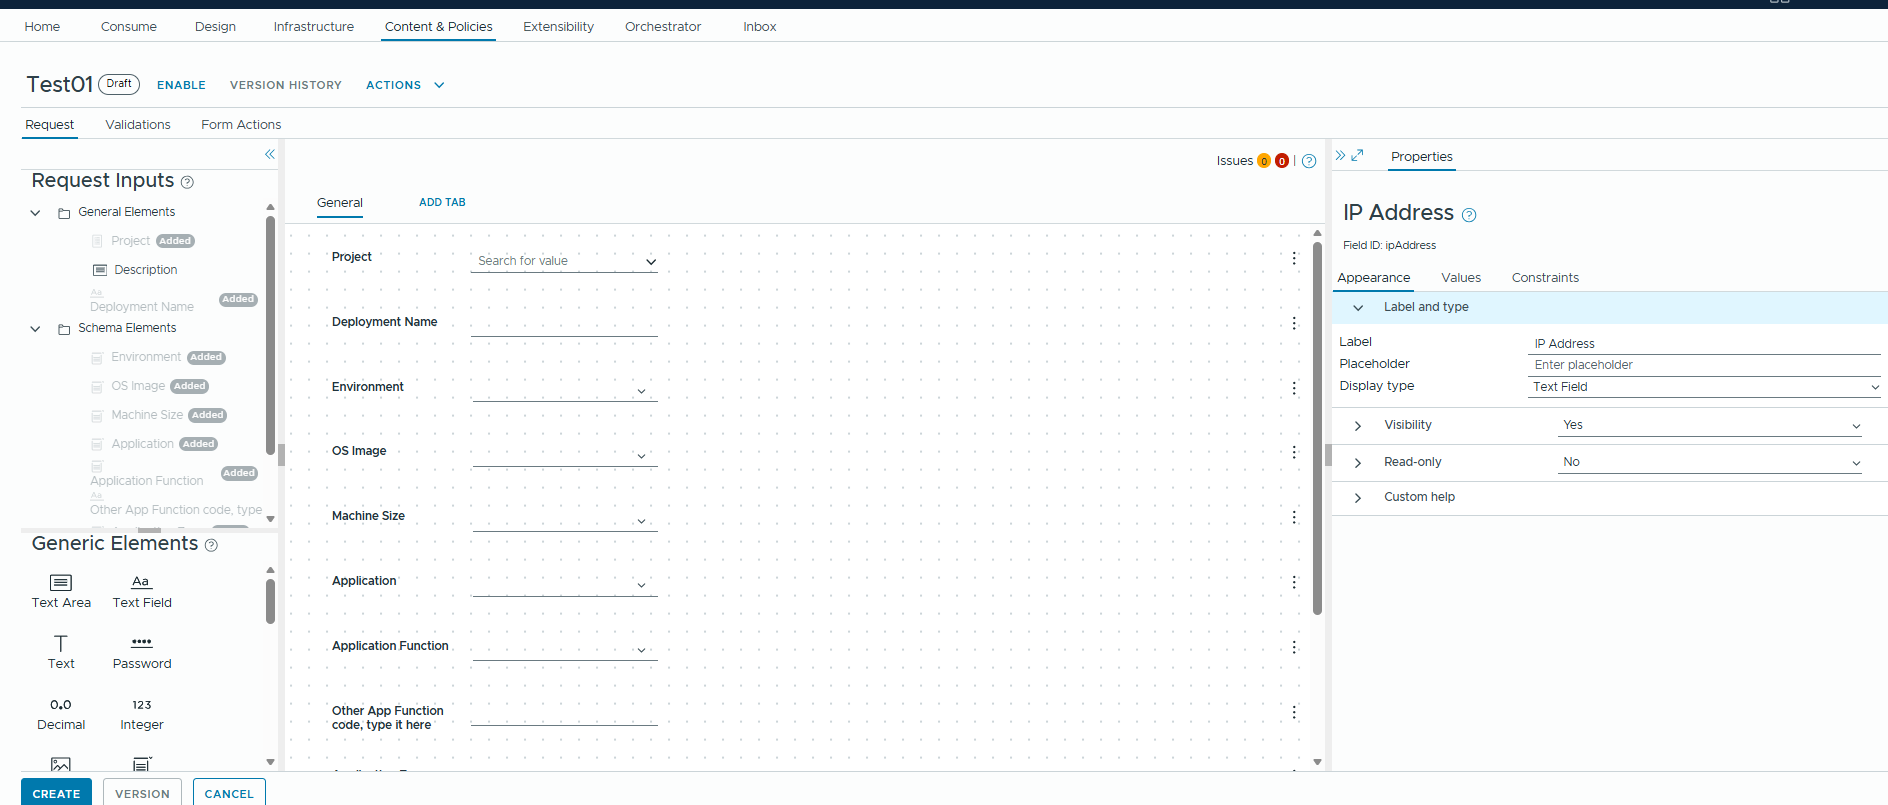Image resolution: width=1888 pixels, height=805 pixels.
Task: Collapse the Properties panel with double chevron
Action: click(x=1340, y=156)
